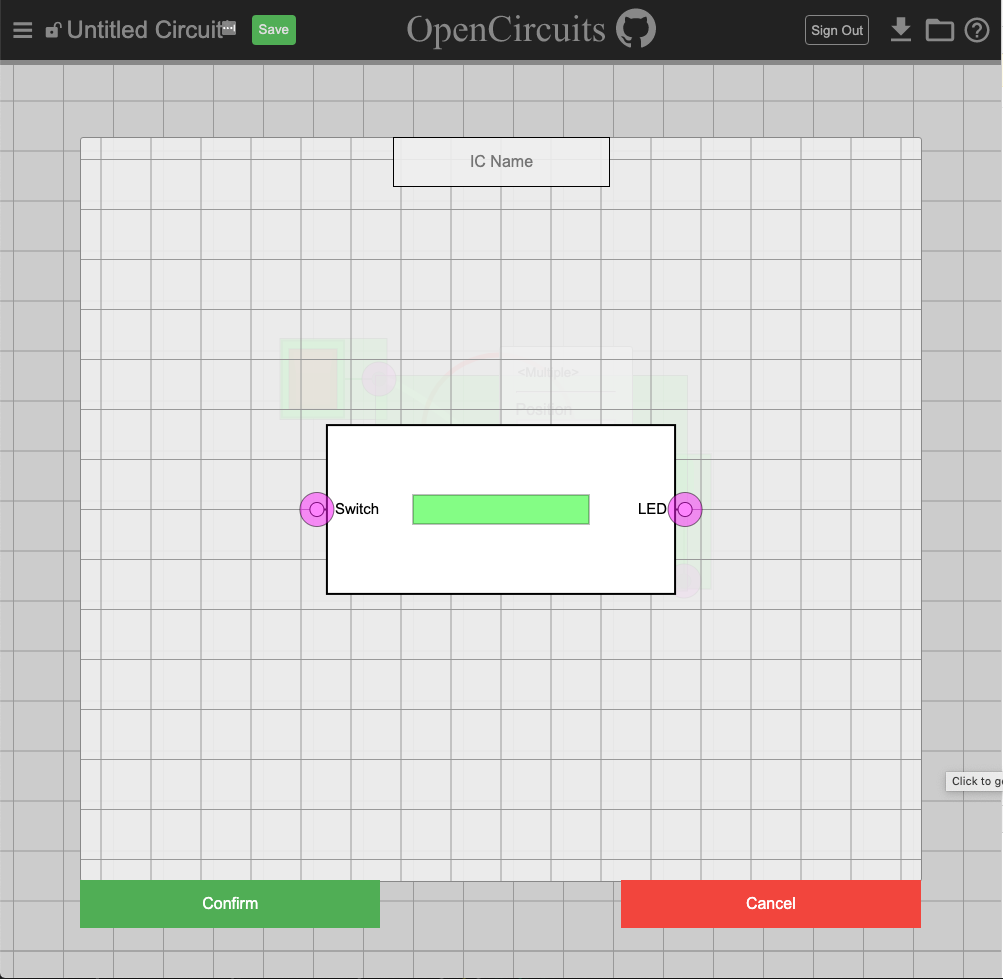Image resolution: width=1003 pixels, height=979 pixels.
Task: Sign Out of your account
Action: click(836, 29)
